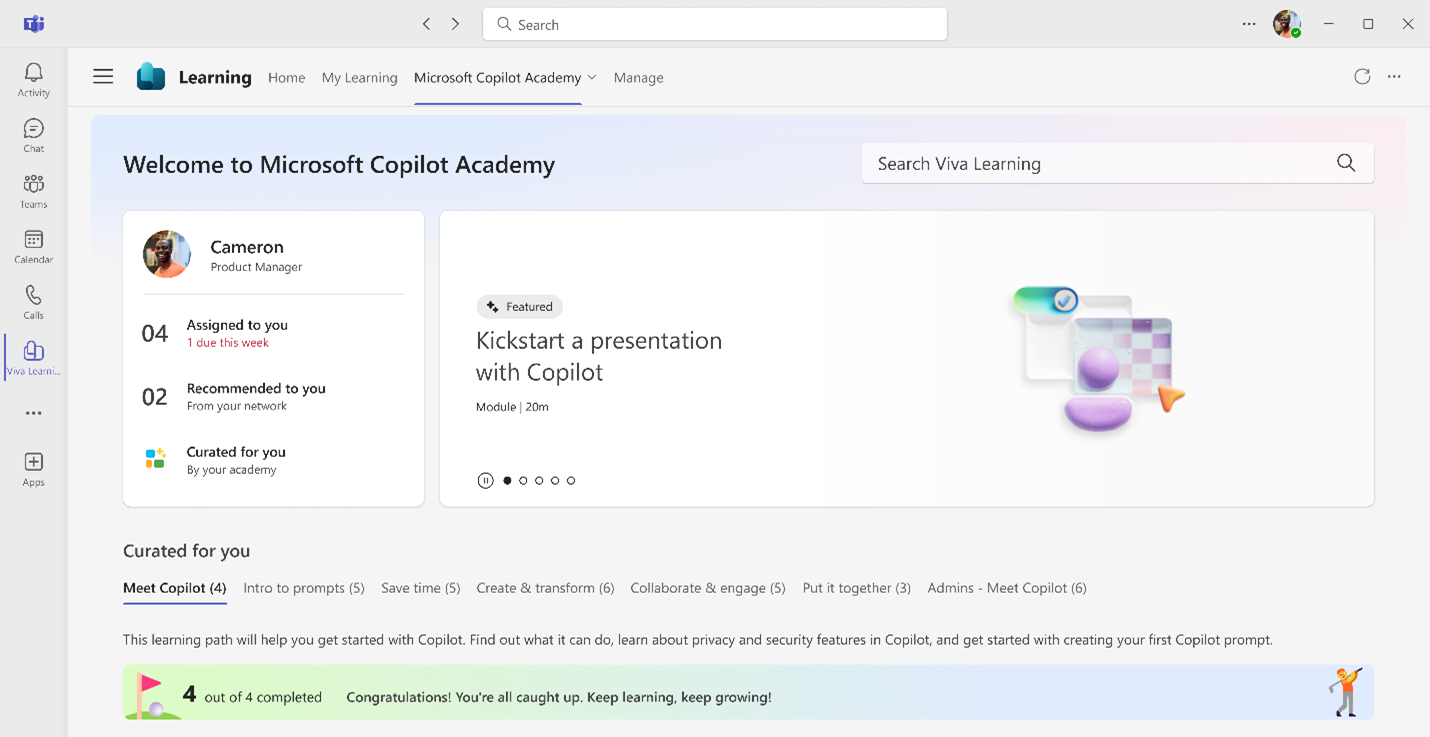1430x737 pixels.
Task: Click the Viva Learning search magnifier
Action: (1346, 163)
